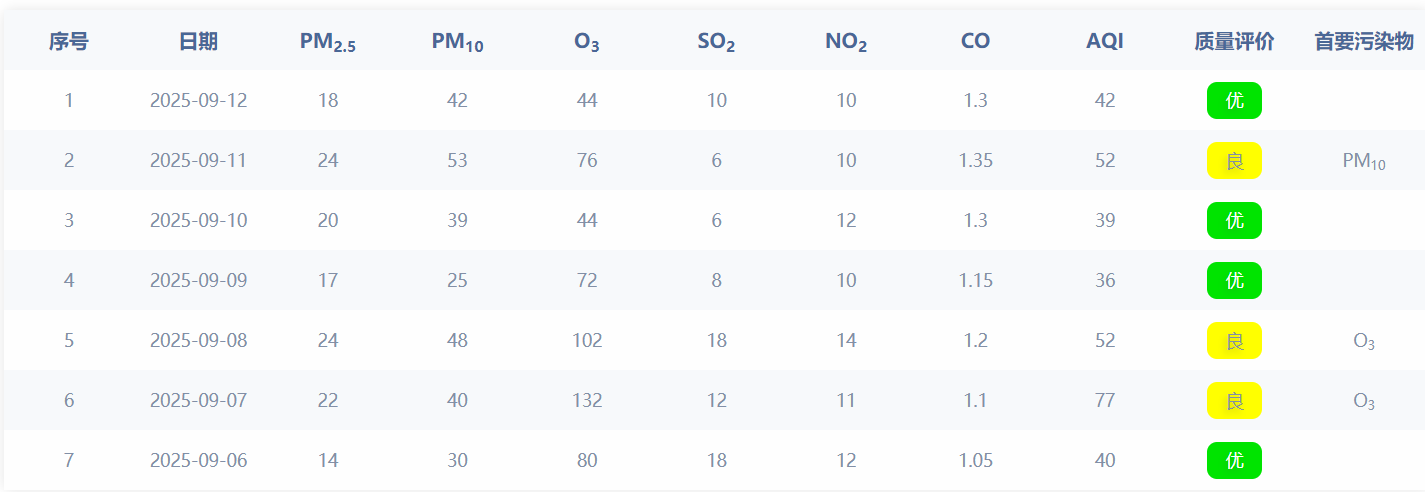Image resolution: width=1425 pixels, height=492 pixels.
Task: Click the green 优 badge for 2025-09-12
Action: [x=1234, y=100]
